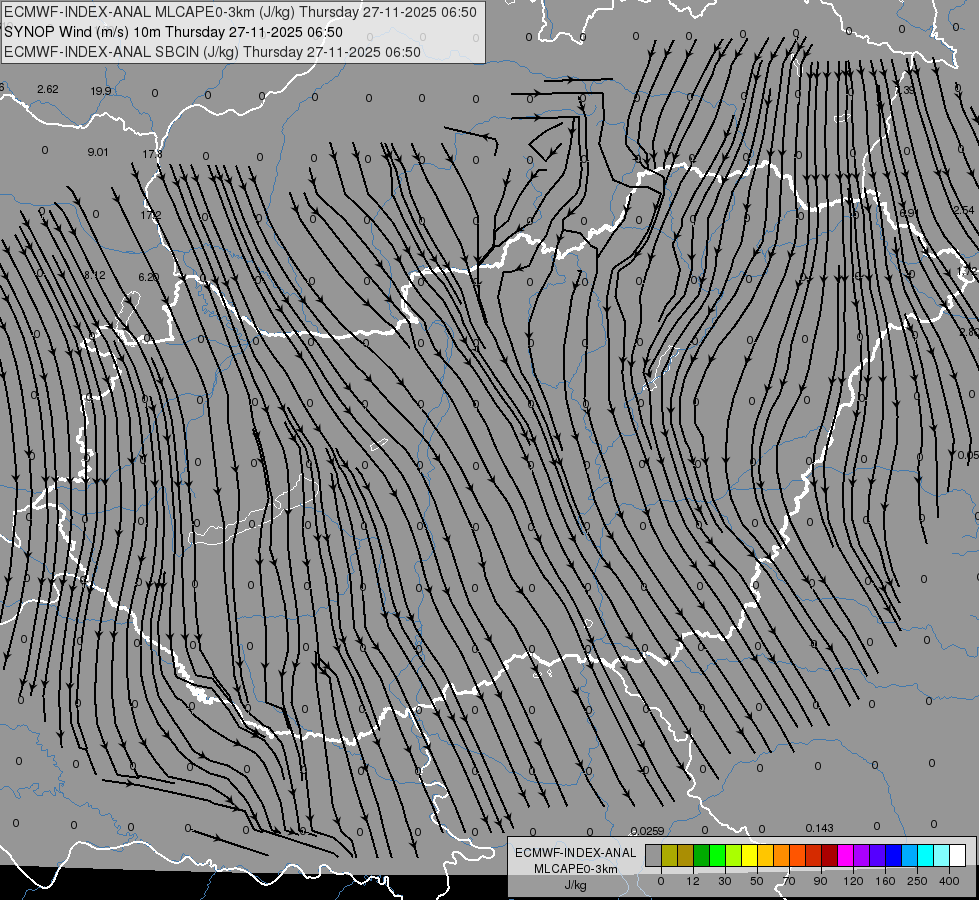This screenshot has height=900, width=979.
Task: Pick the white swatch at legend end
Action: coord(957,855)
